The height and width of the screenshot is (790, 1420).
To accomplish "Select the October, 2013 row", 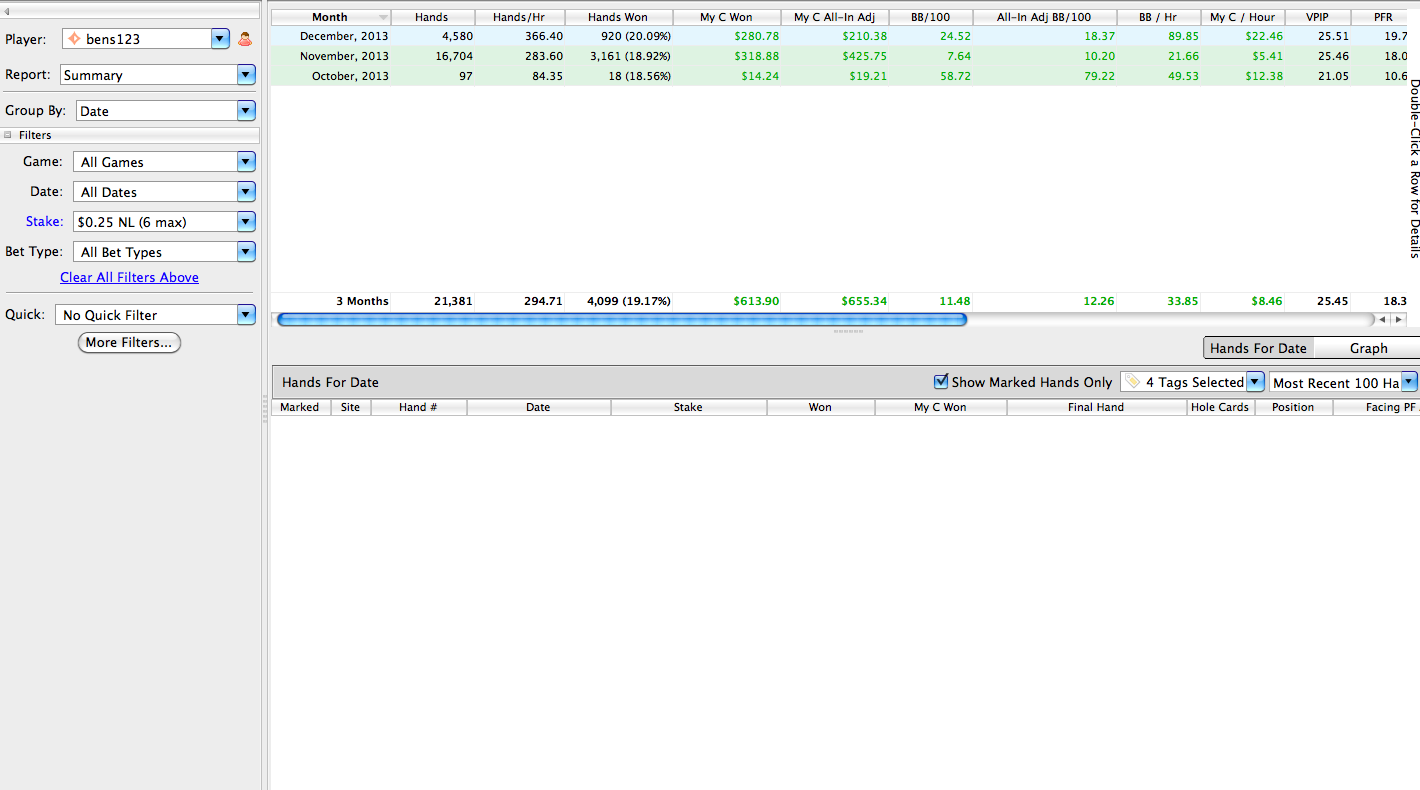I will (839, 76).
